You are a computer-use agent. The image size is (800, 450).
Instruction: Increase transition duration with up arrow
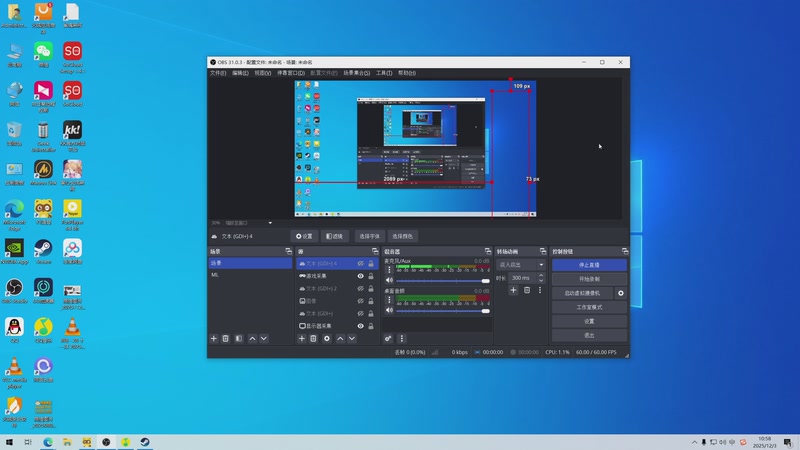(541, 275)
